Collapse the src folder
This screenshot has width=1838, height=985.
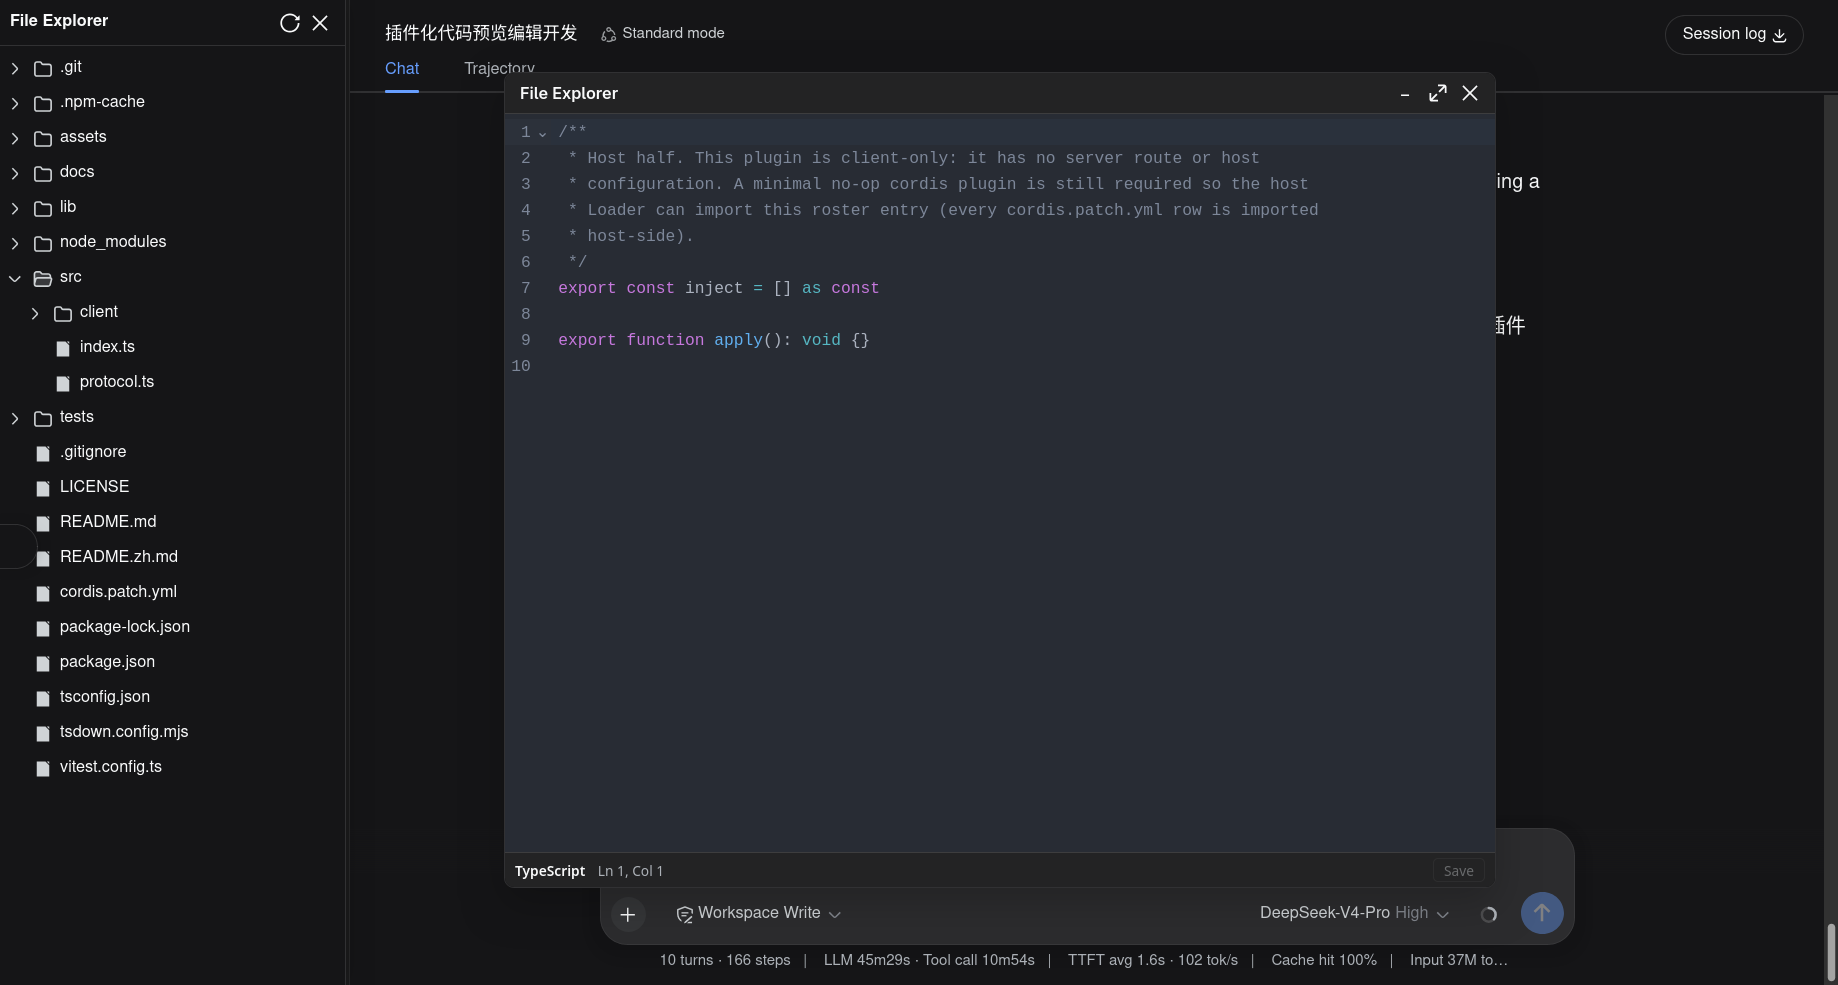15,278
